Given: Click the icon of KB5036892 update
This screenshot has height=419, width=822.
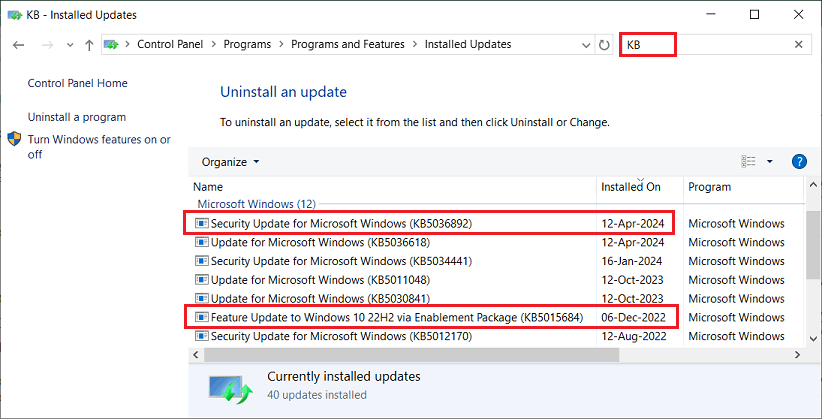Looking at the screenshot, I should click(x=202, y=224).
